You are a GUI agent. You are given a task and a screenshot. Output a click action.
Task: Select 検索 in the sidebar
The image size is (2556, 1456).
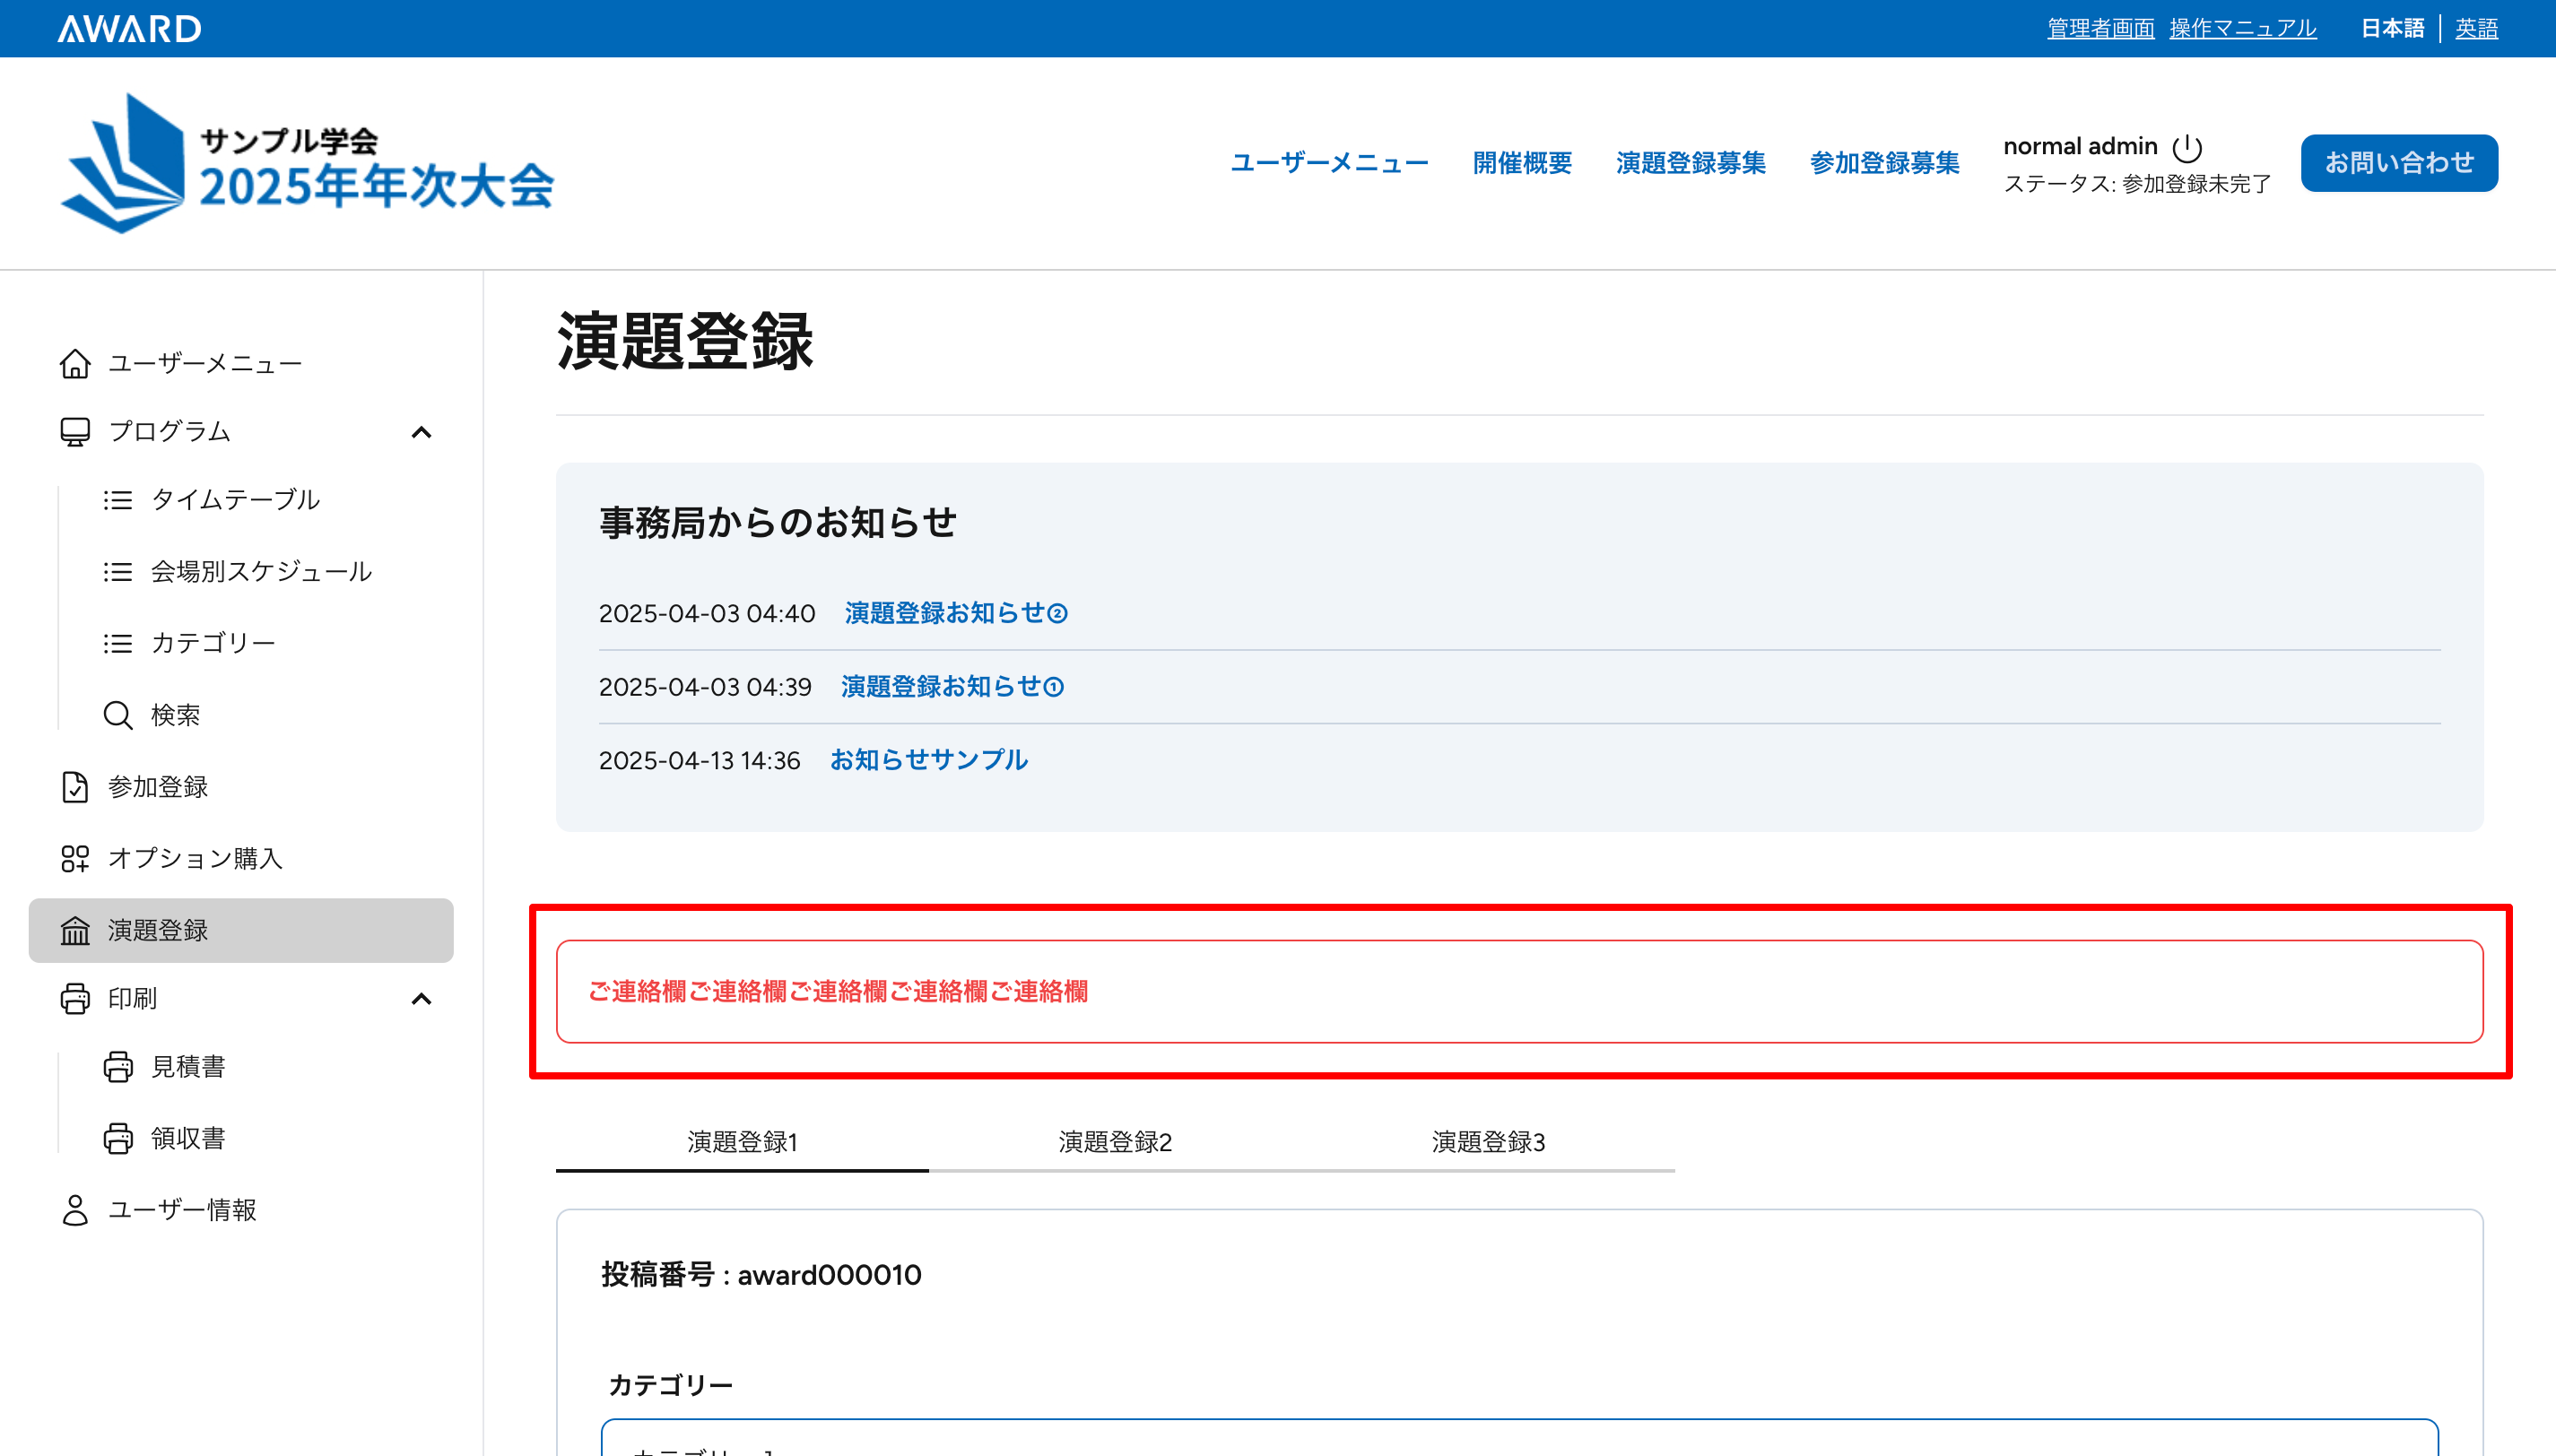[175, 715]
